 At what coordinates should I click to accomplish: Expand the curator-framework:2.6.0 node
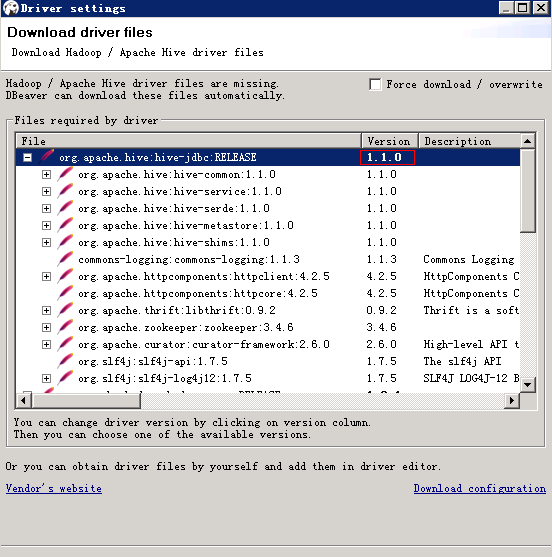46,344
